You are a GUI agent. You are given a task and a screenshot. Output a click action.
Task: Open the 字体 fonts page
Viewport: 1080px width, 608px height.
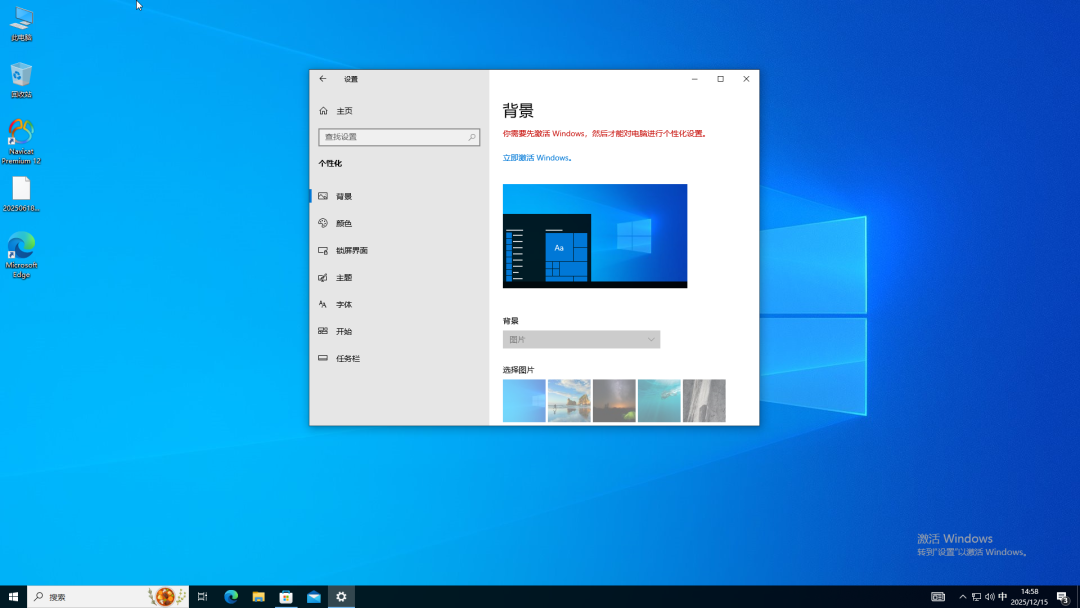click(399, 304)
